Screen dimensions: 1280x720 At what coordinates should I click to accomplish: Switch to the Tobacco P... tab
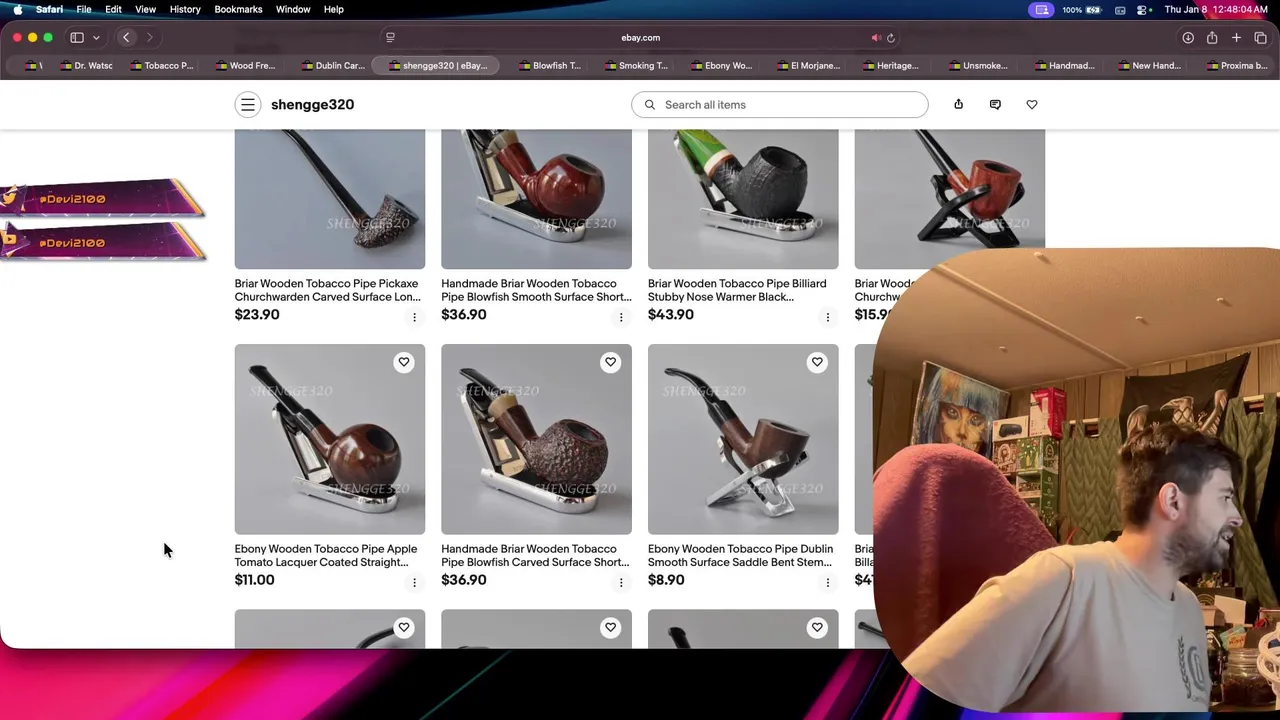point(161,66)
